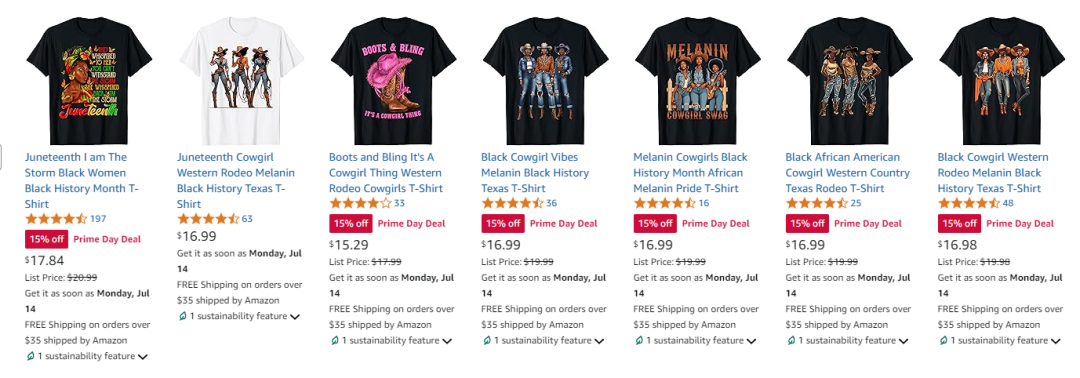
Task: Open Black African American Cowgirl title link
Action: (847, 173)
